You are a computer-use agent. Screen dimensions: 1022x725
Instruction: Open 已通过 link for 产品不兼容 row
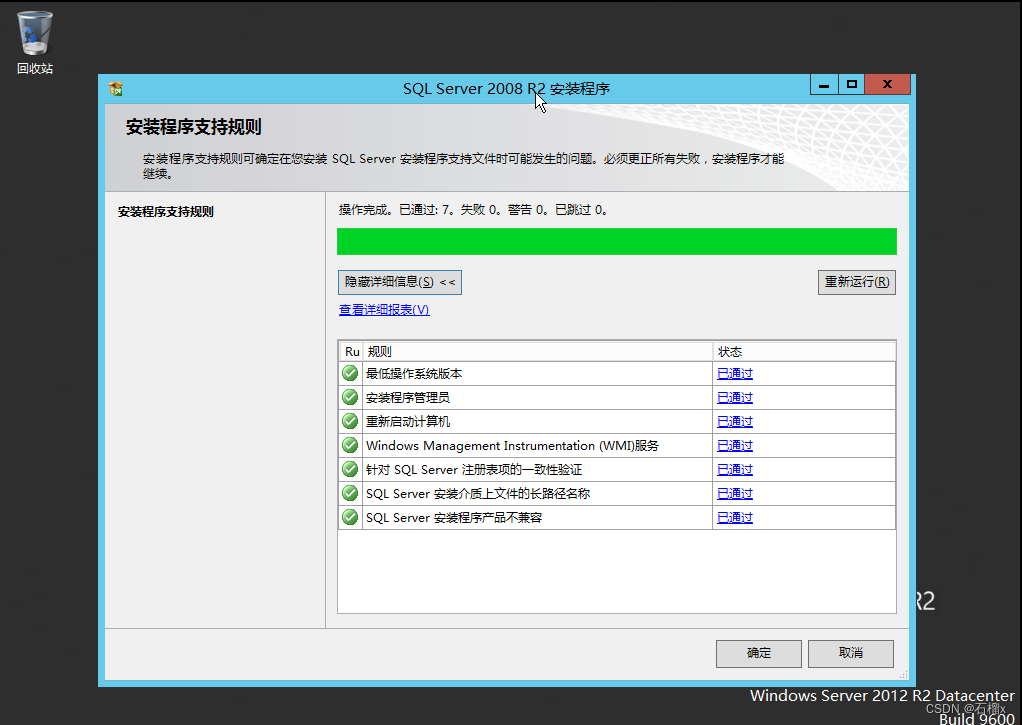point(735,518)
